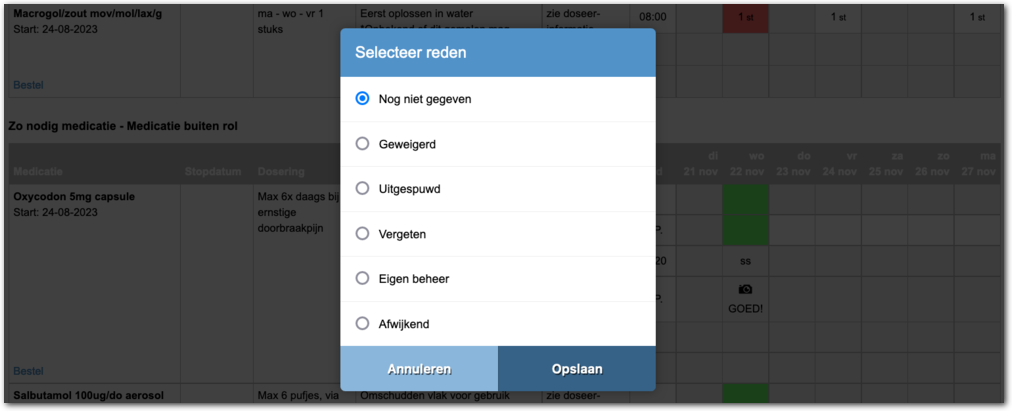
Task: Choose "Geweigerd" as the reason
Action: tap(363, 144)
